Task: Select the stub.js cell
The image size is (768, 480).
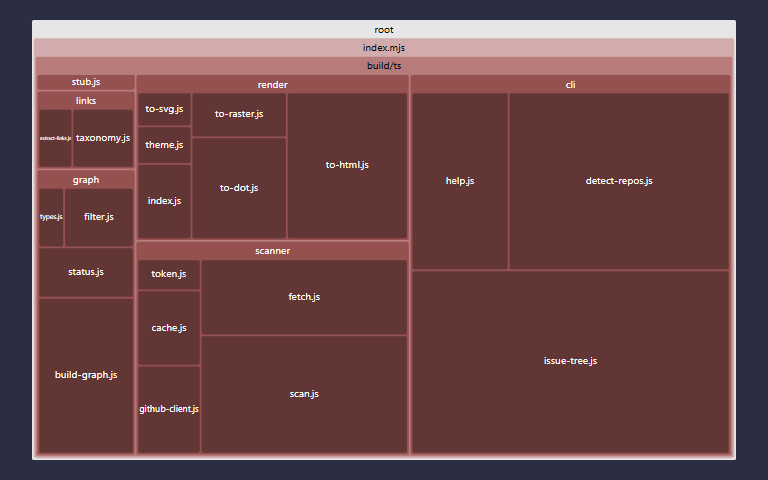Action: coord(86,82)
